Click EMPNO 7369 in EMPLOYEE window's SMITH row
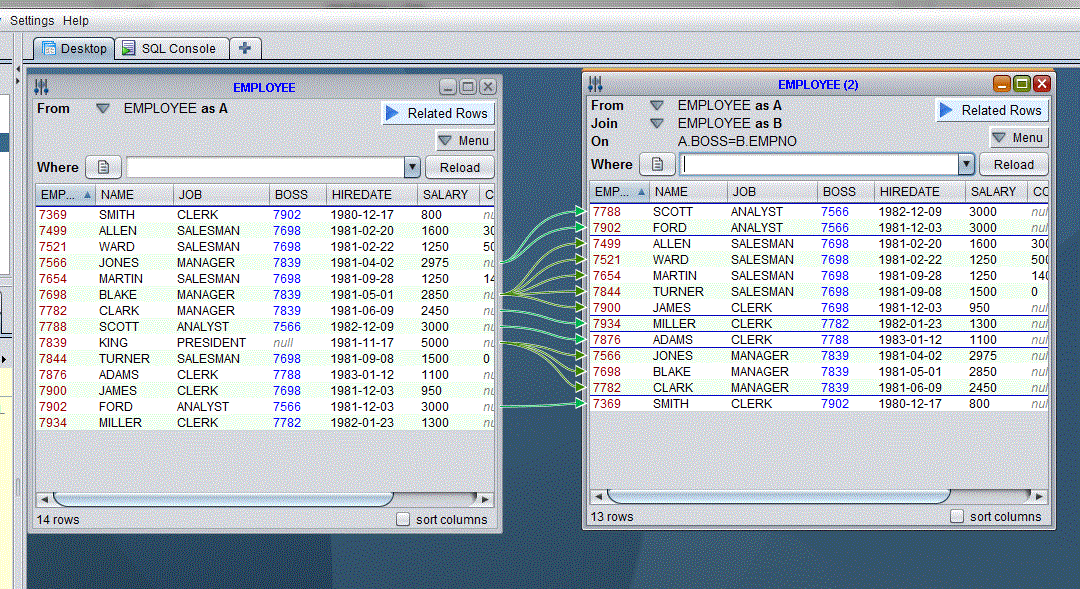Viewport: 1080px width, 589px height. pyautogui.click(x=53, y=215)
